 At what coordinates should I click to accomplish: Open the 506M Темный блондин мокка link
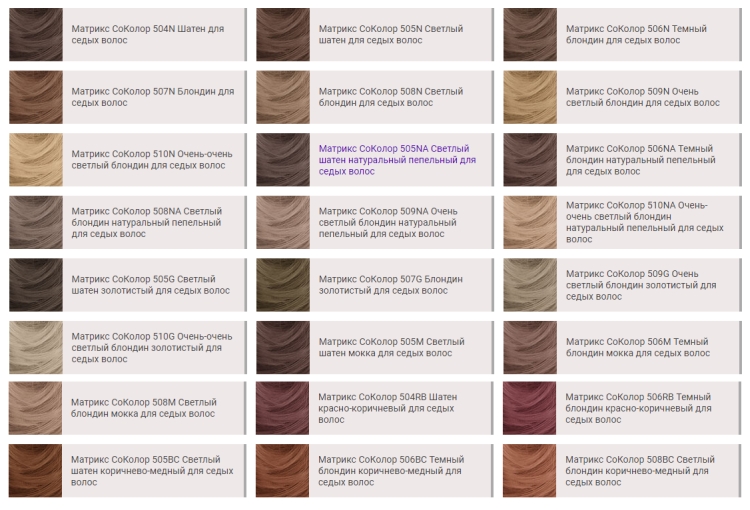[x=638, y=348]
